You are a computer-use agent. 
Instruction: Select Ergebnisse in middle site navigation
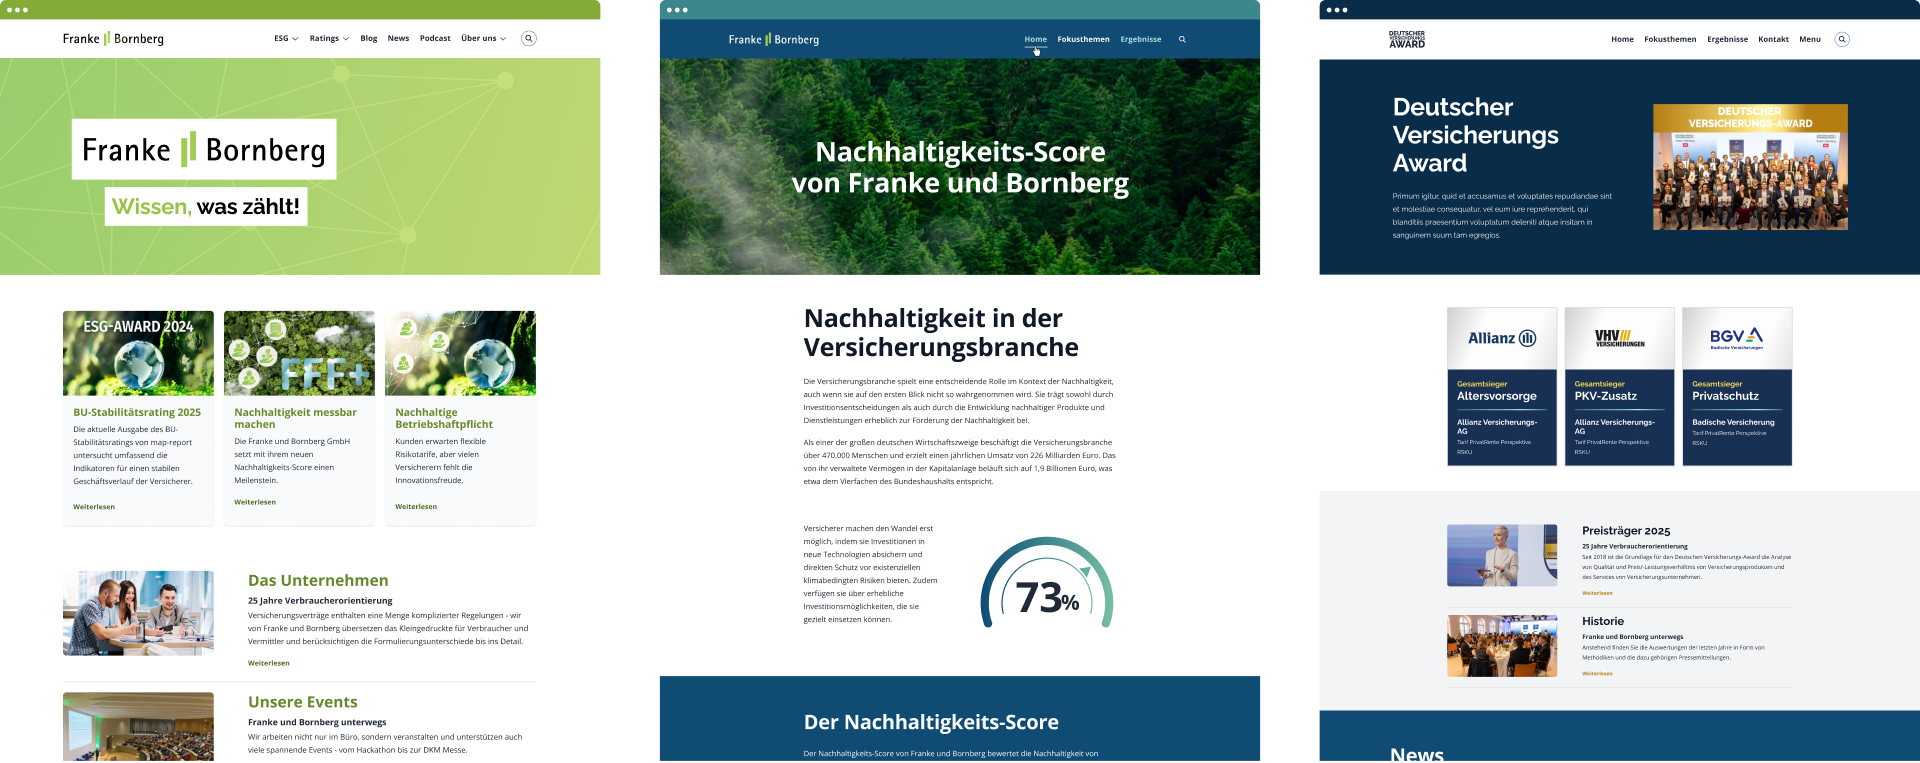tap(1141, 39)
